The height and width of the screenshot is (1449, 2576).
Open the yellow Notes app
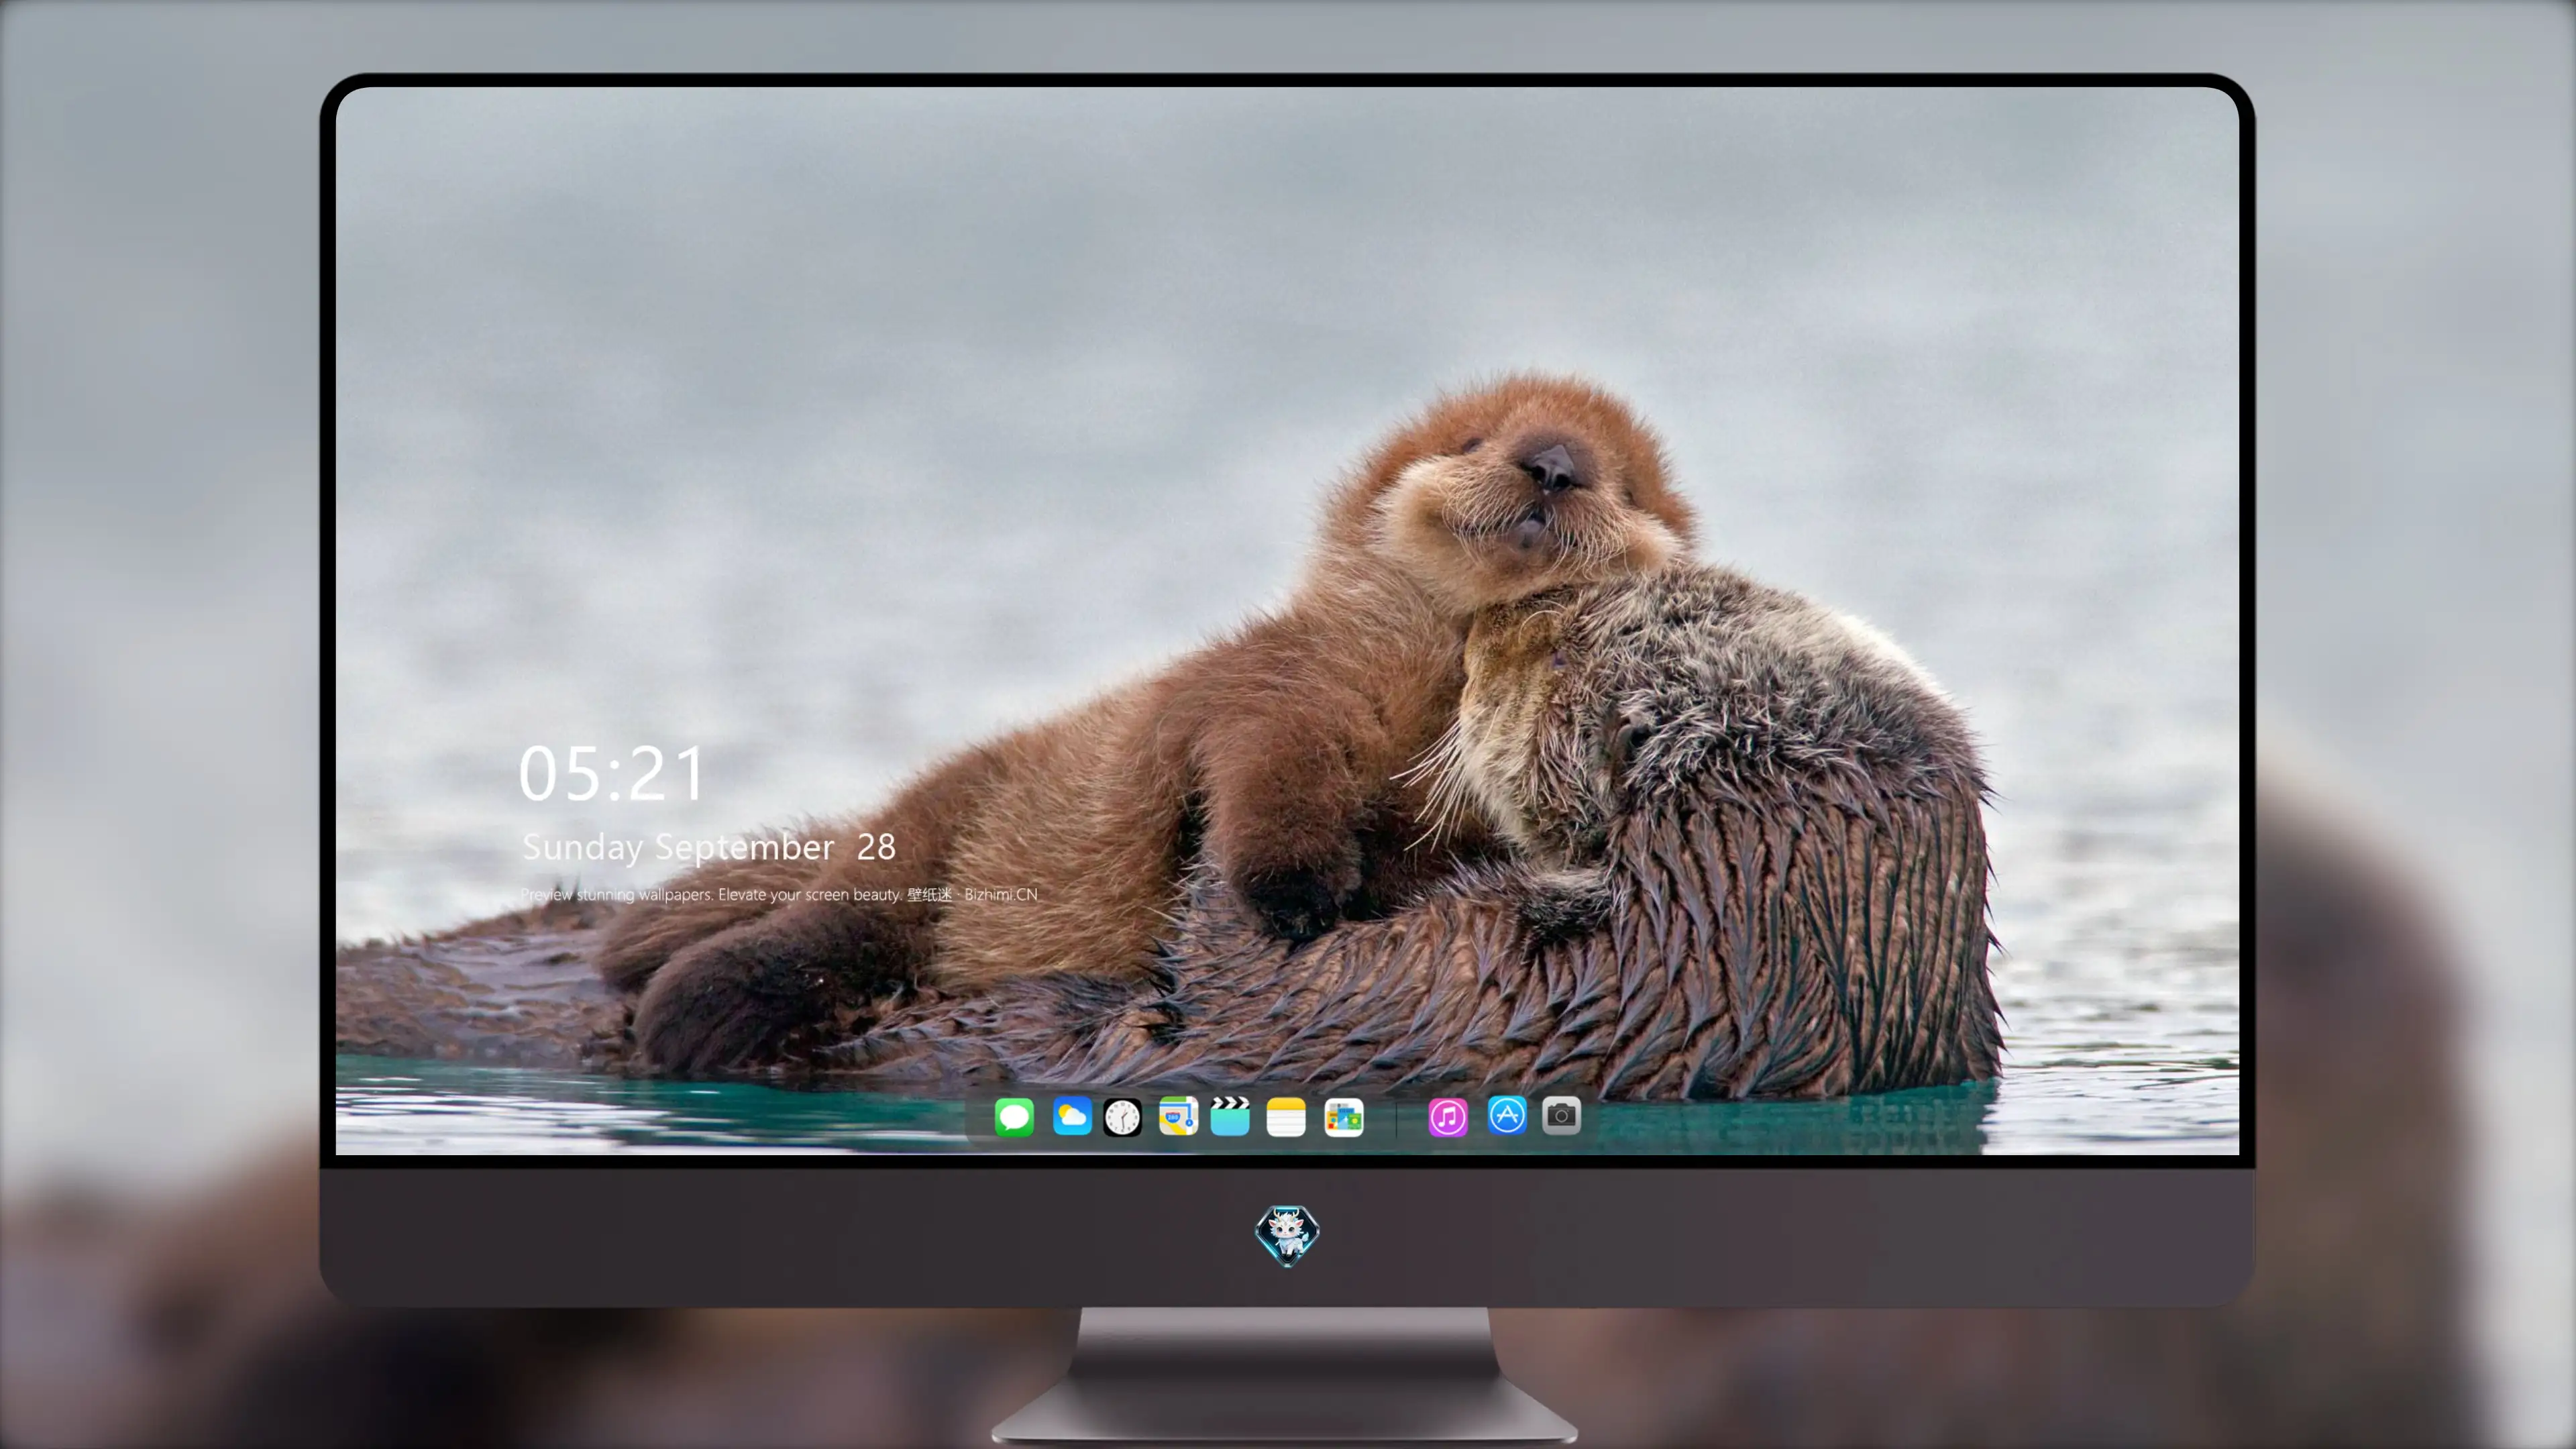1286,1117
